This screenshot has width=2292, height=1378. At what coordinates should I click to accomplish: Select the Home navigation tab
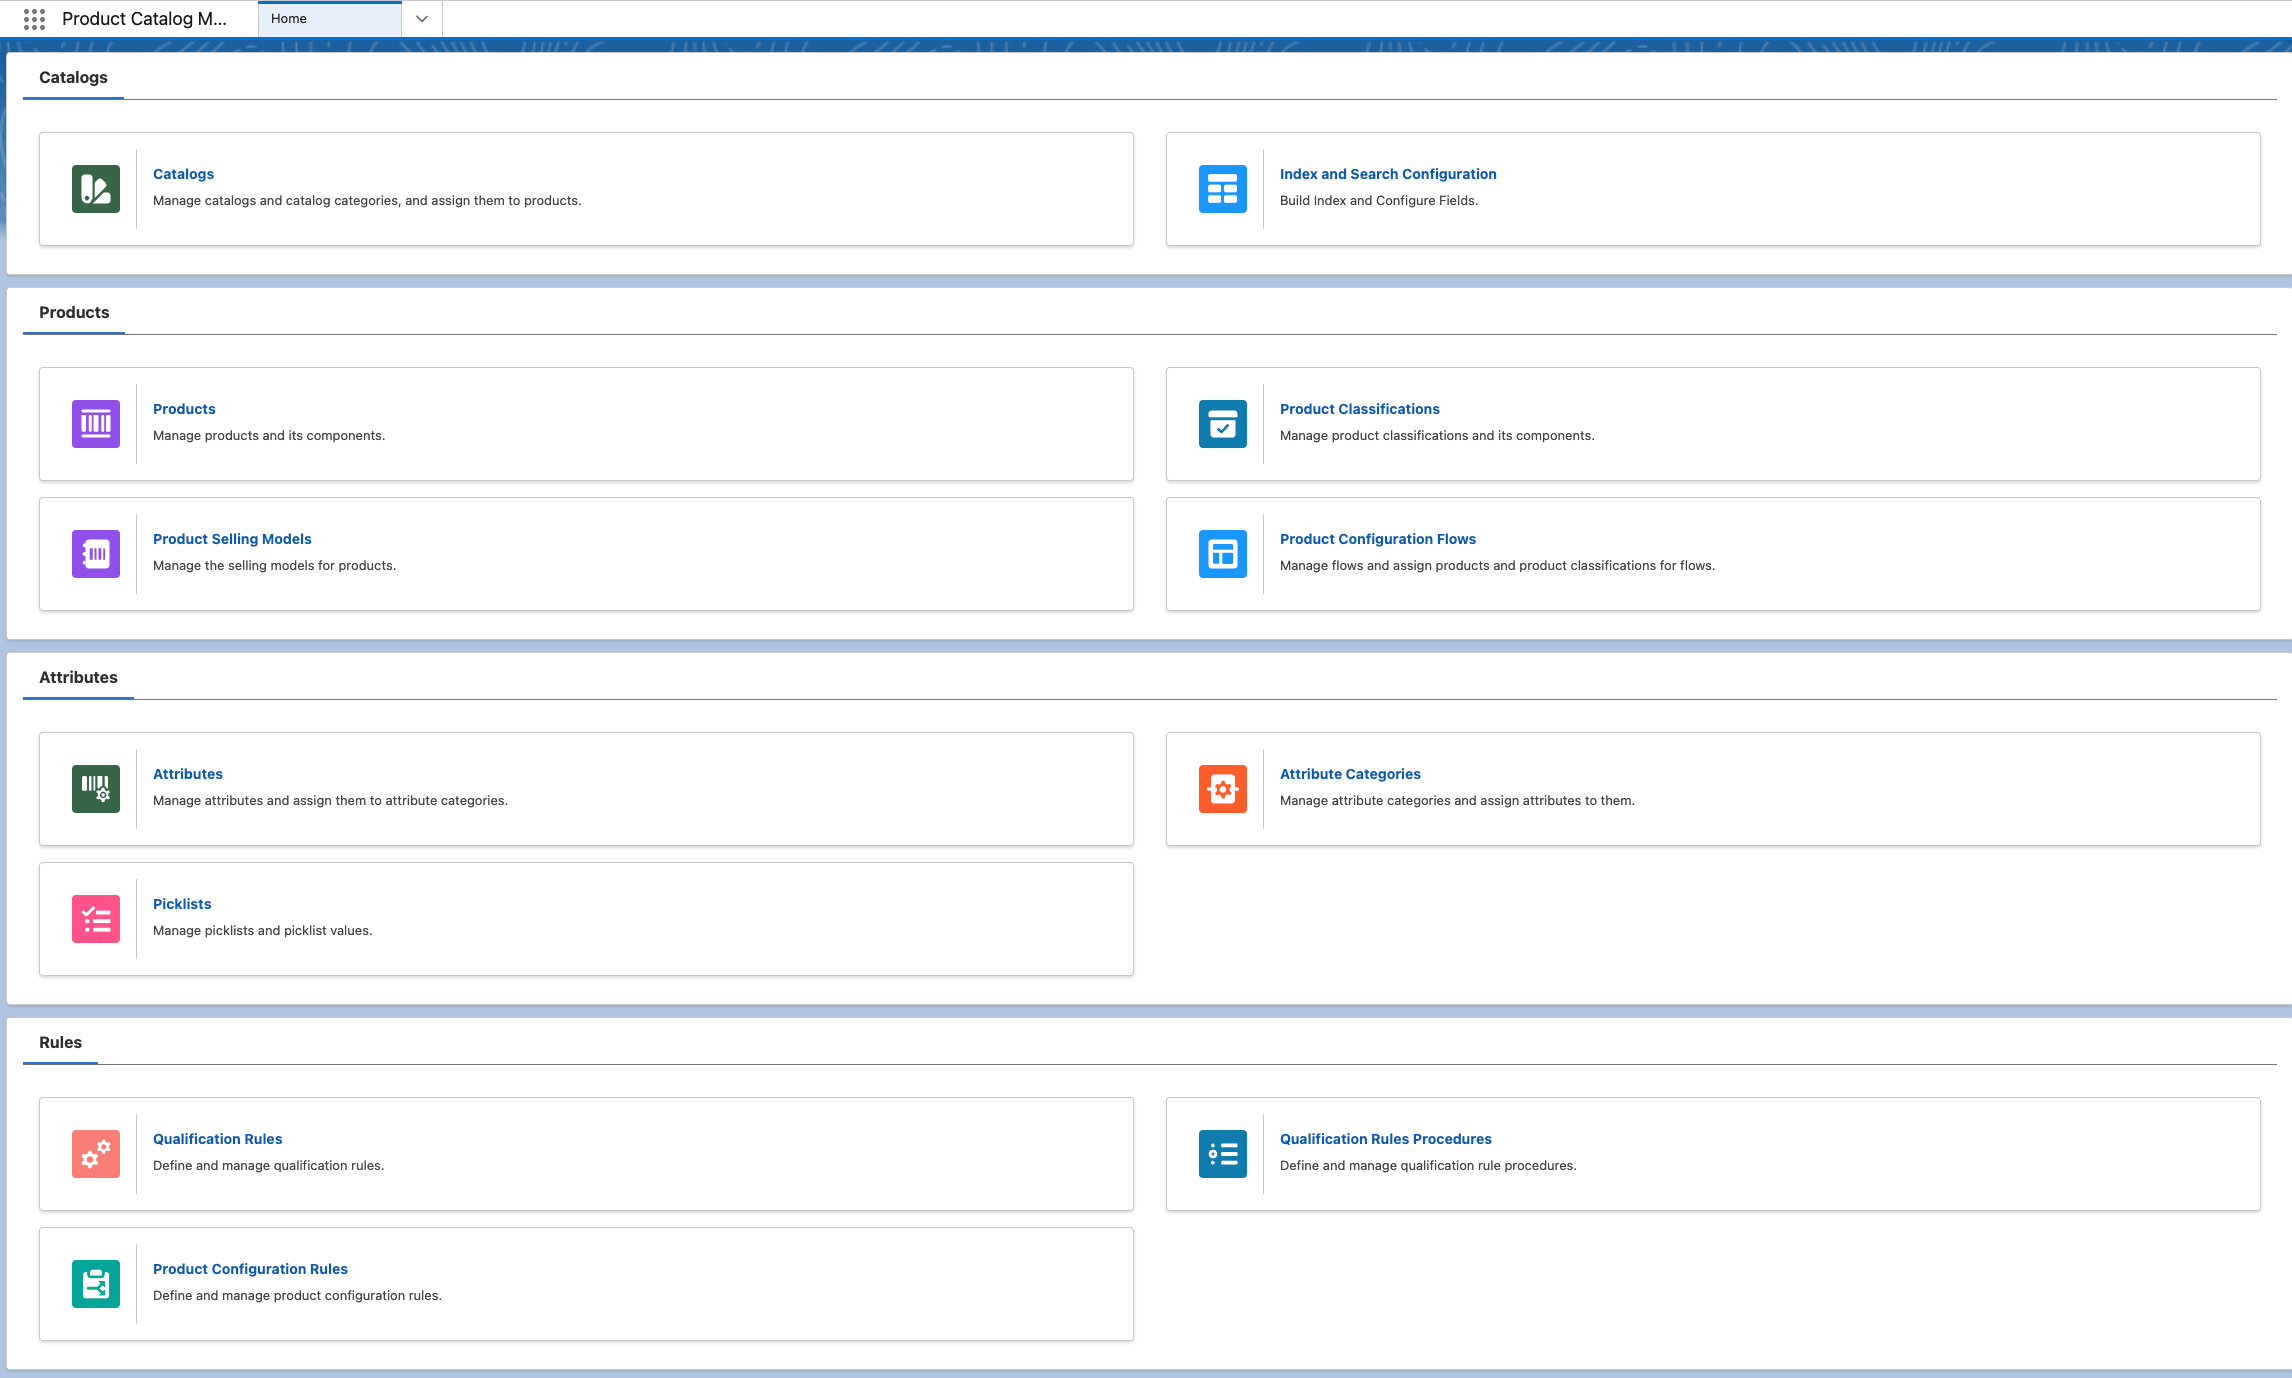(x=329, y=19)
